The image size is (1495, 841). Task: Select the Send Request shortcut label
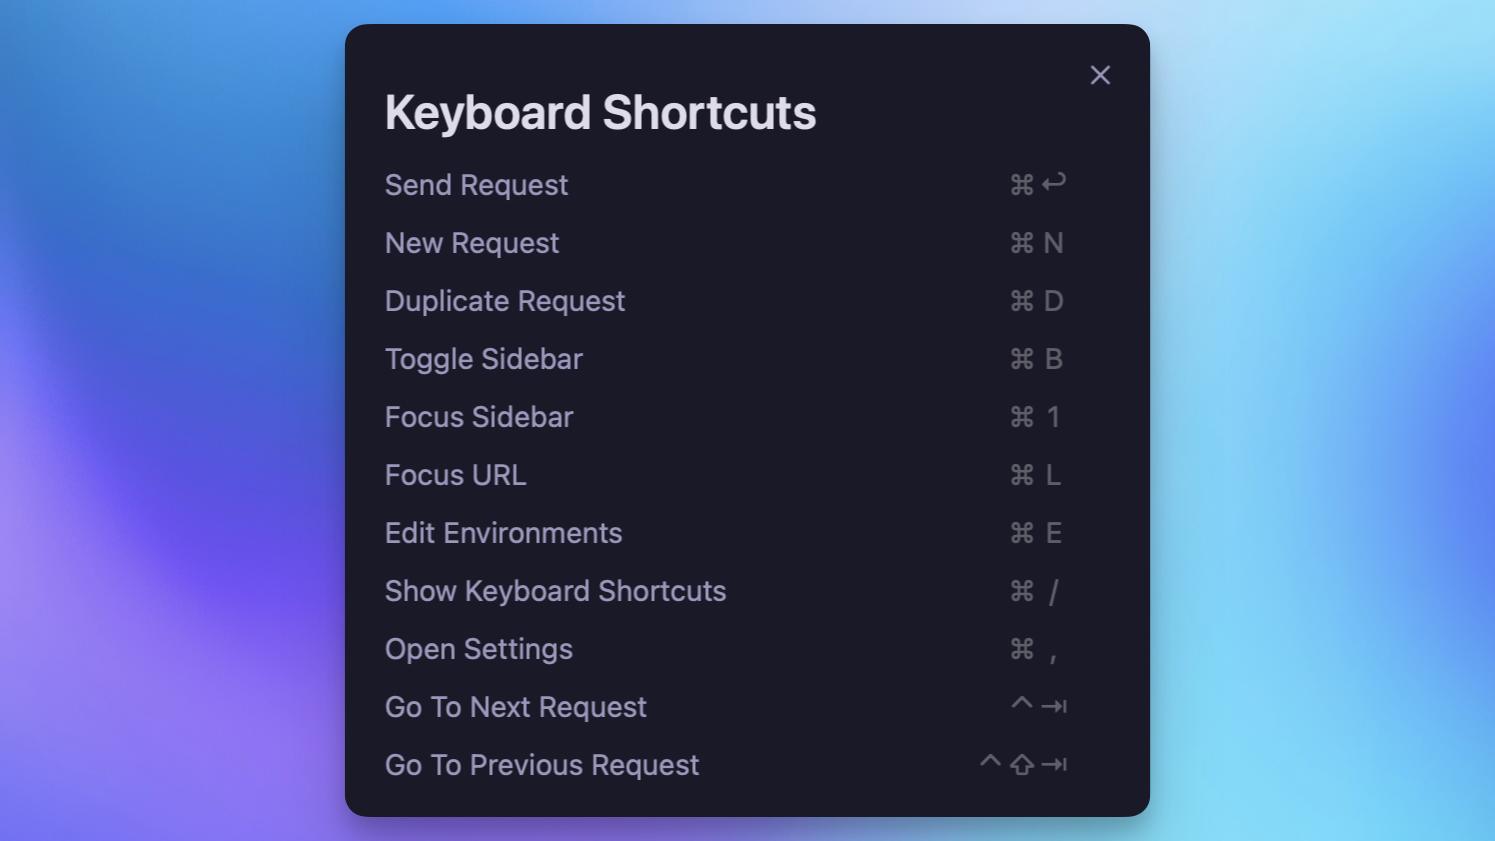476,185
